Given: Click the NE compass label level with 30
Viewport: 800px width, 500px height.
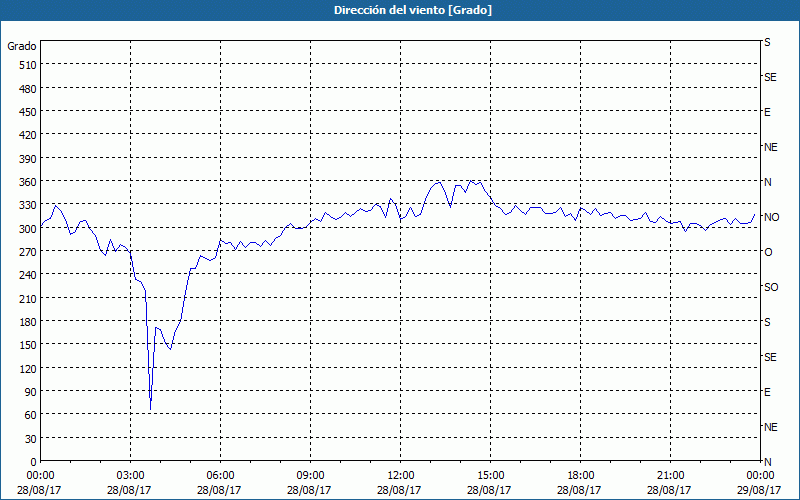Looking at the screenshot, I should point(770,427).
